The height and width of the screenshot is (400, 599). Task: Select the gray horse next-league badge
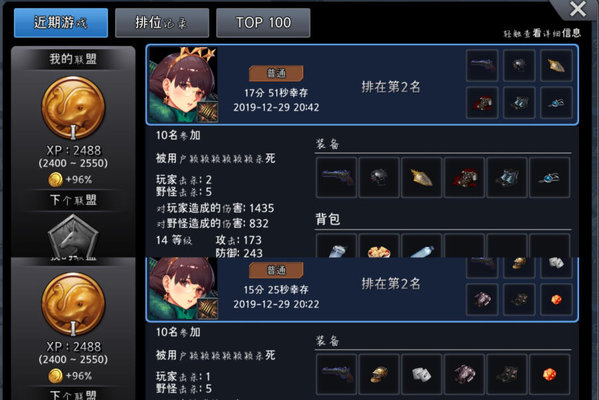(x=73, y=237)
